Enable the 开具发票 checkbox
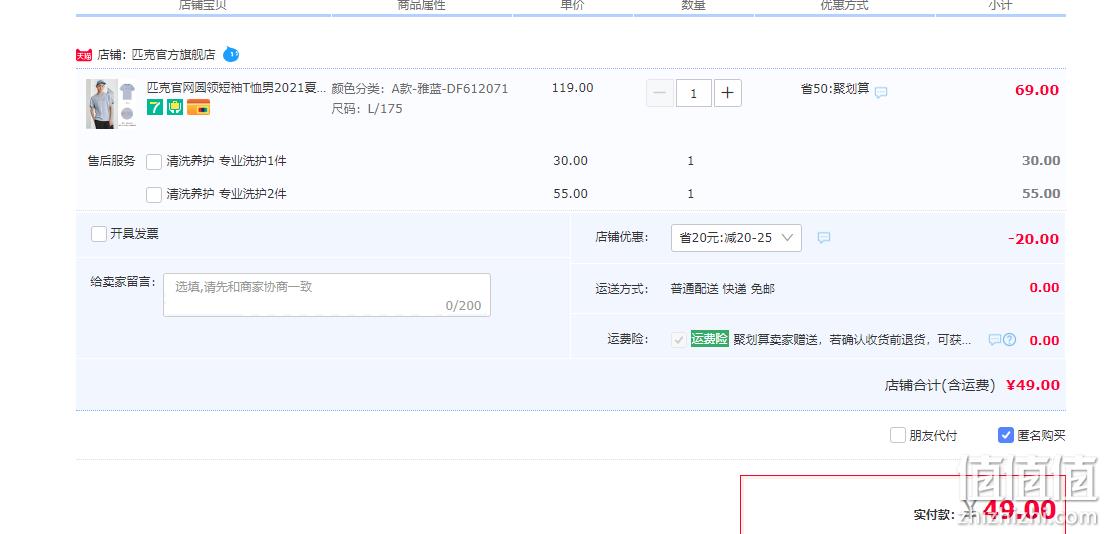 click(99, 234)
